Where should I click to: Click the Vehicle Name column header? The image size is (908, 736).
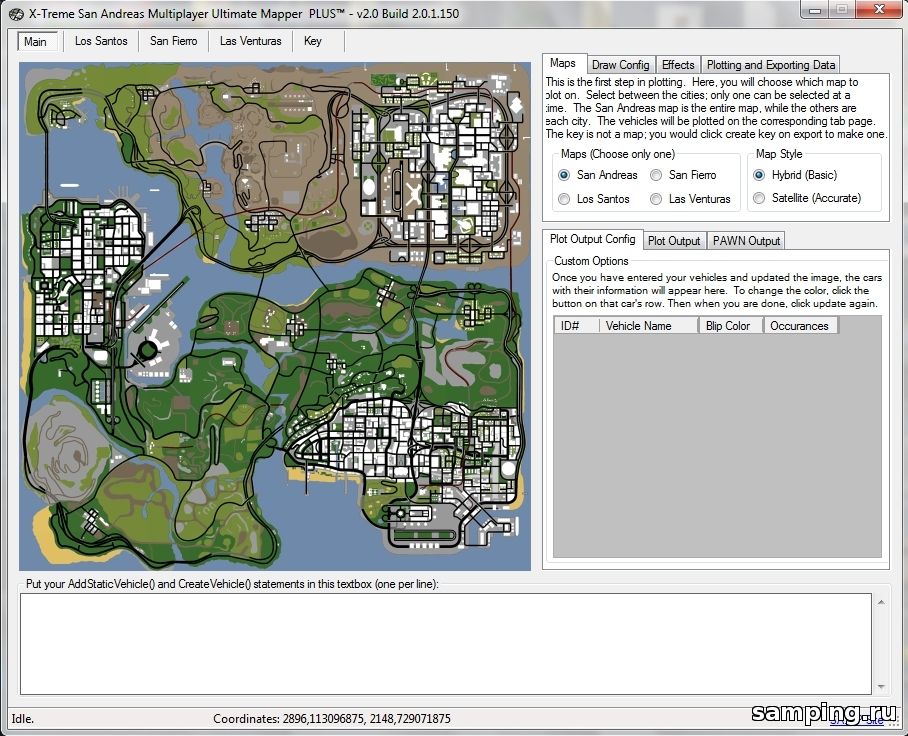(649, 325)
